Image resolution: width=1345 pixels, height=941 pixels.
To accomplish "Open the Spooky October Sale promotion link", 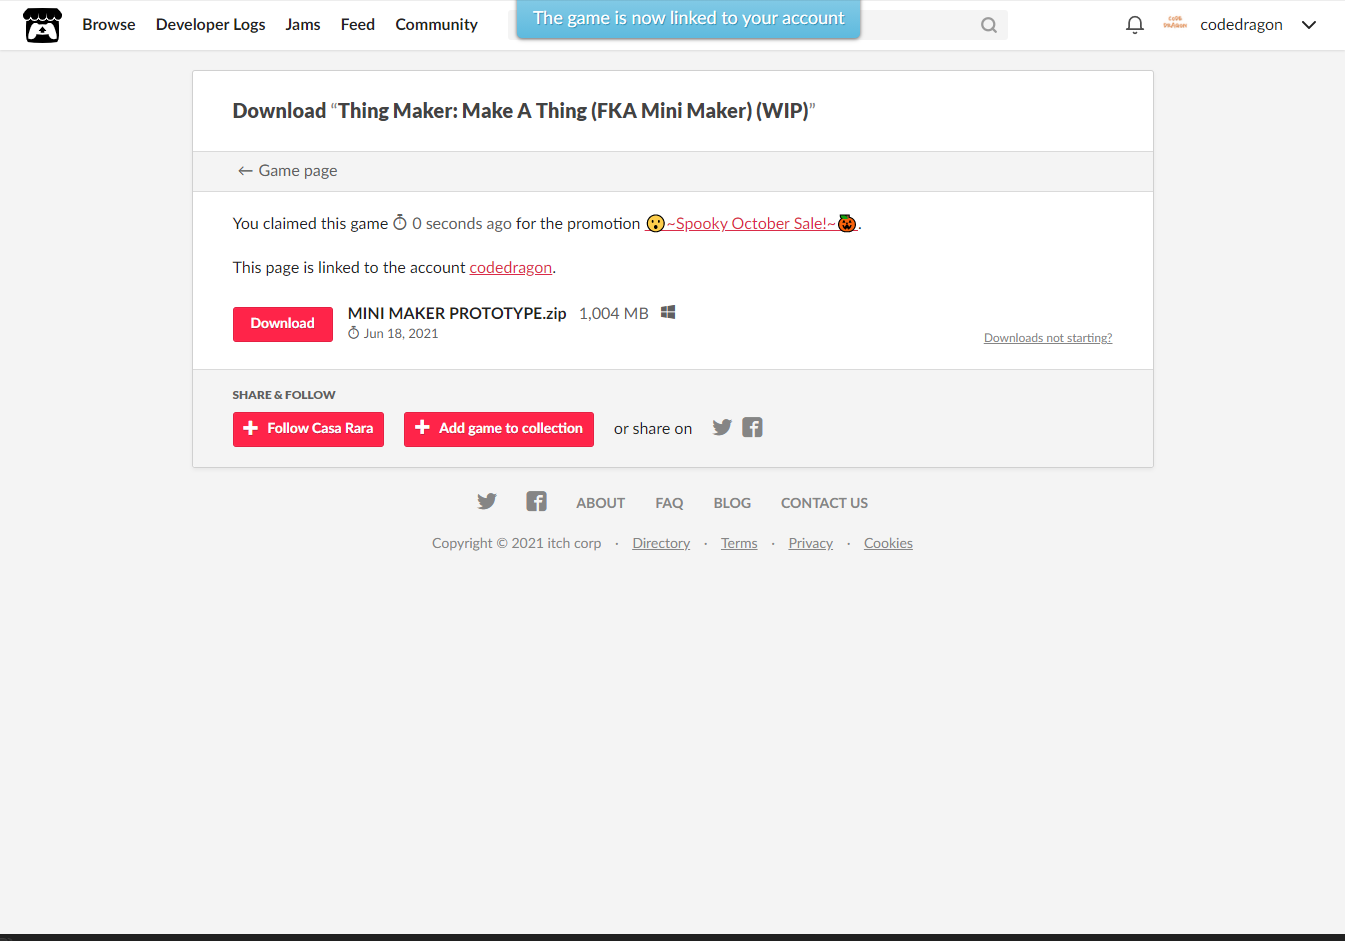I will [x=752, y=224].
